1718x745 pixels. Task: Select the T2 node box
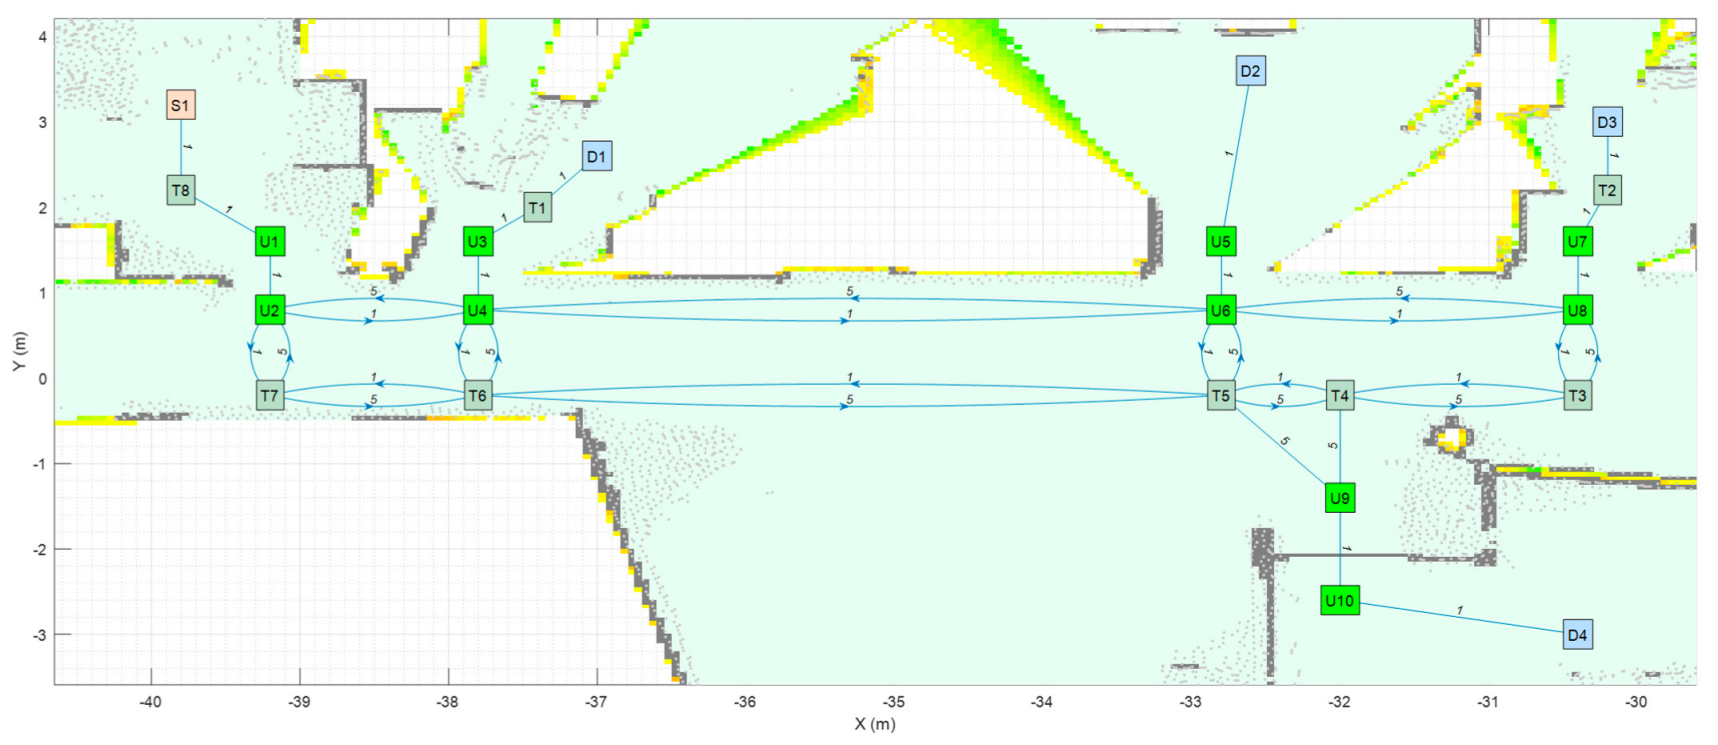pos(1607,190)
